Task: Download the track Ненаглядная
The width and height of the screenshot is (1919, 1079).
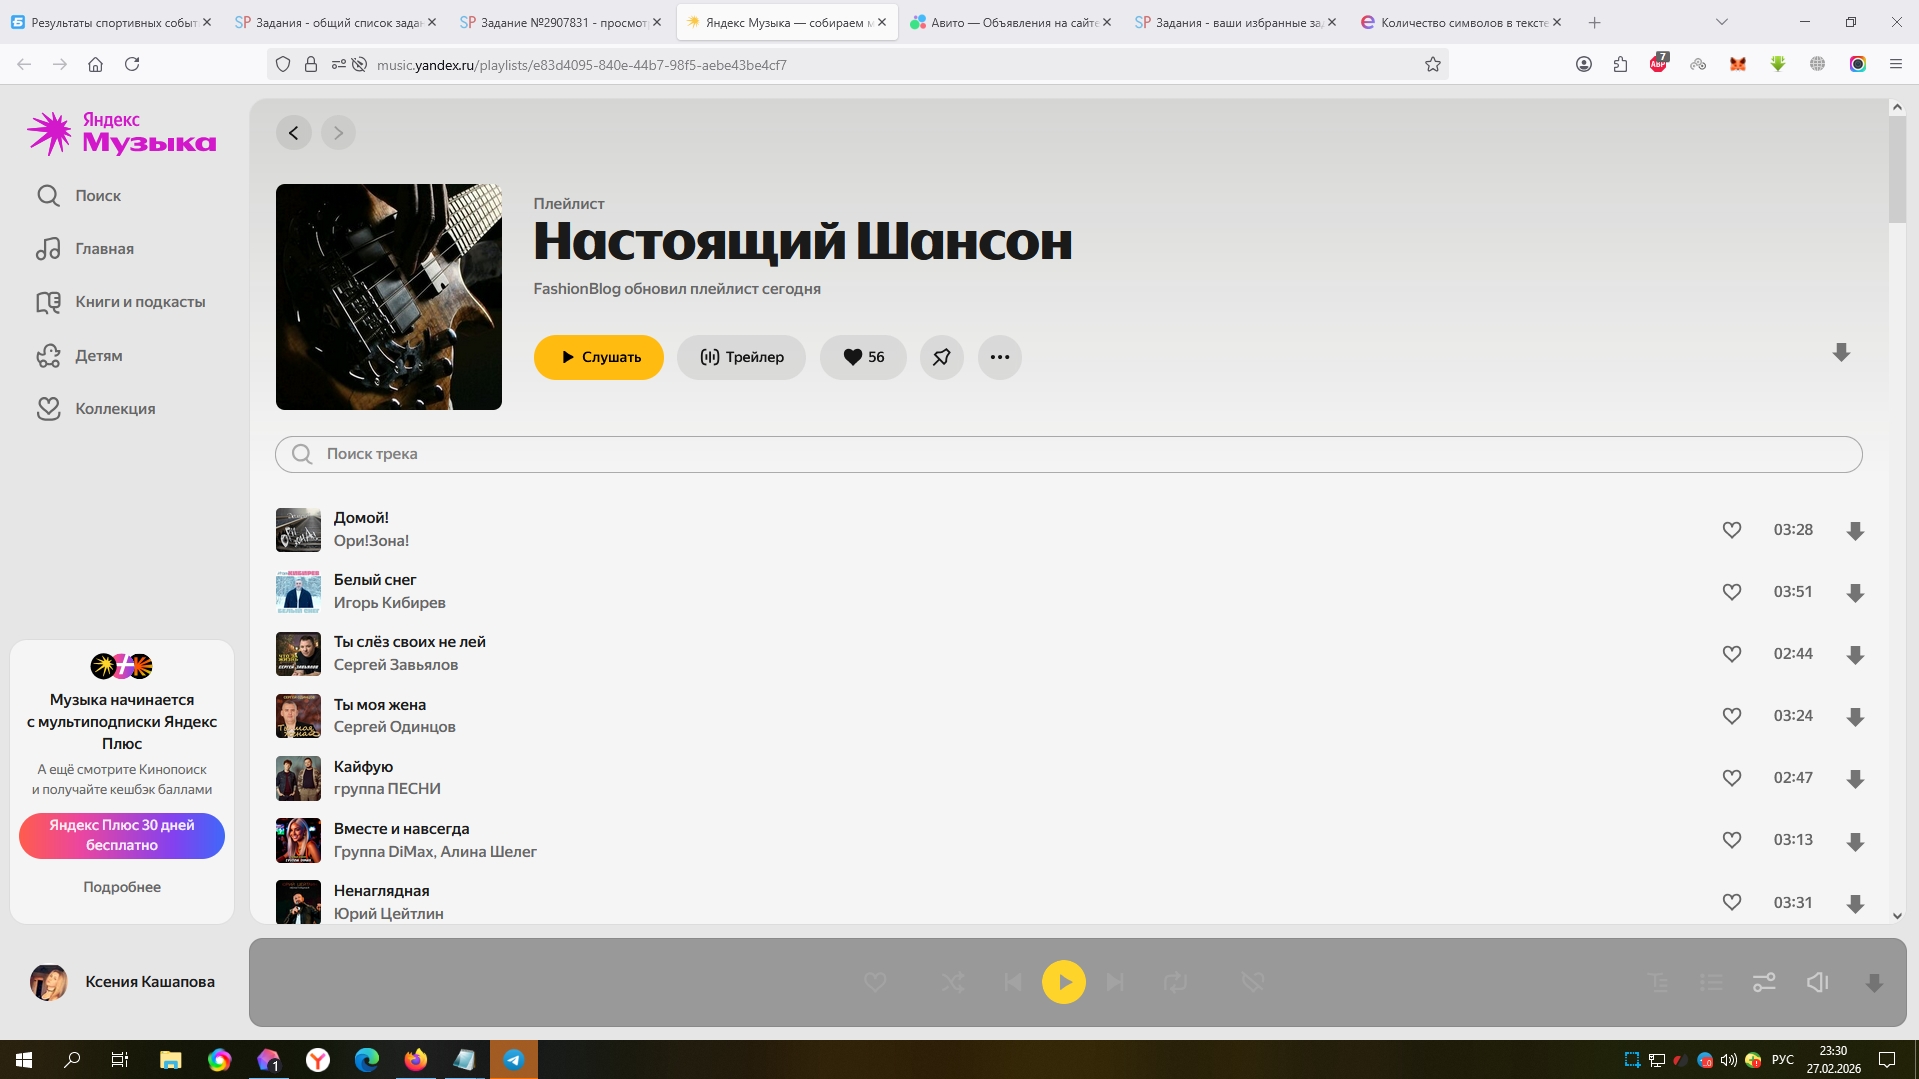Action: click(x=1855, y=904)
